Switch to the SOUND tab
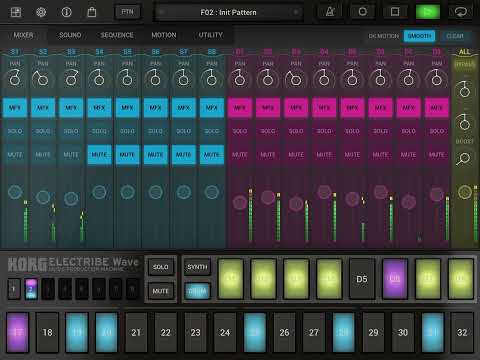The height and width of the screenshot is (360, 480). point(70,35)
